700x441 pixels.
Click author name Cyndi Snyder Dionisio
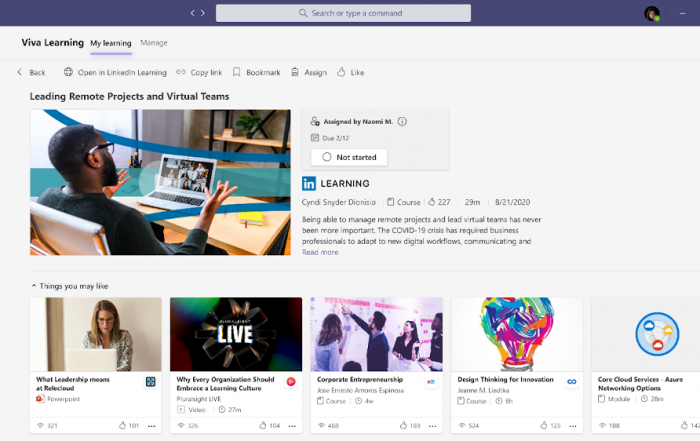(339, 202)
